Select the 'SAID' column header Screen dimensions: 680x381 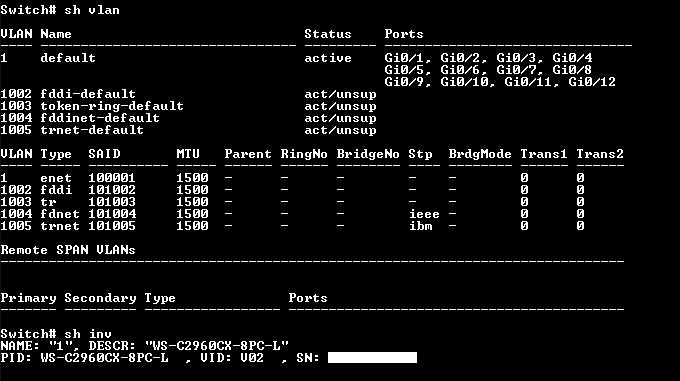105,154
